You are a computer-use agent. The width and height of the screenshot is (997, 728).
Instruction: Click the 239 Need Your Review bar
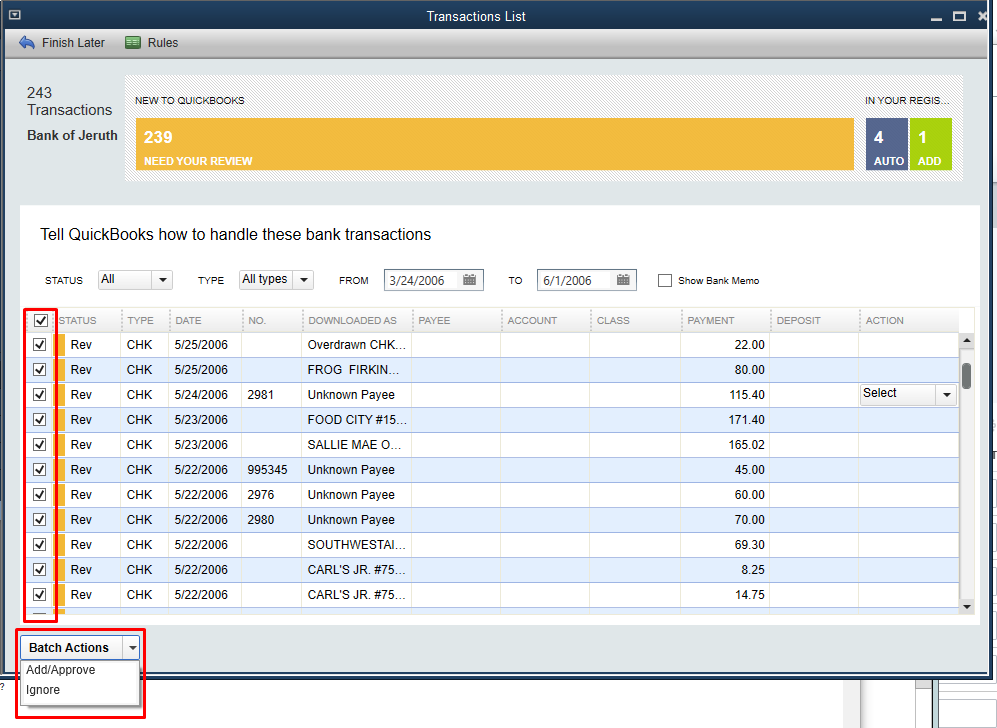[495, 144]
